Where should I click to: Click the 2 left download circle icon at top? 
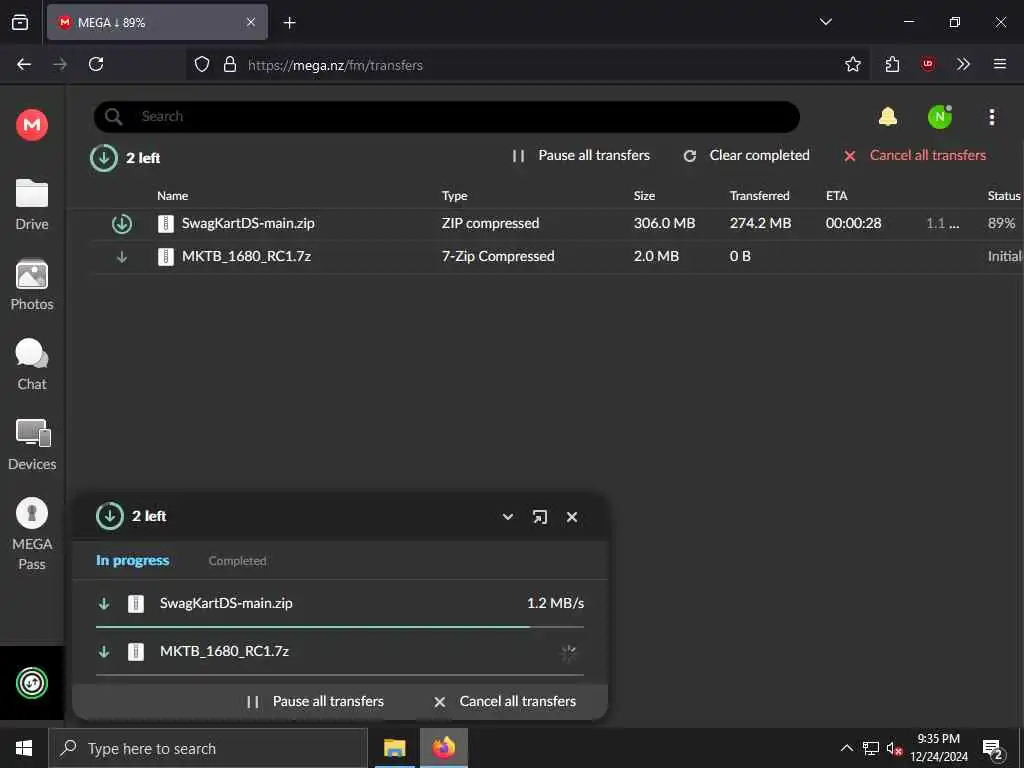(103, 157)
